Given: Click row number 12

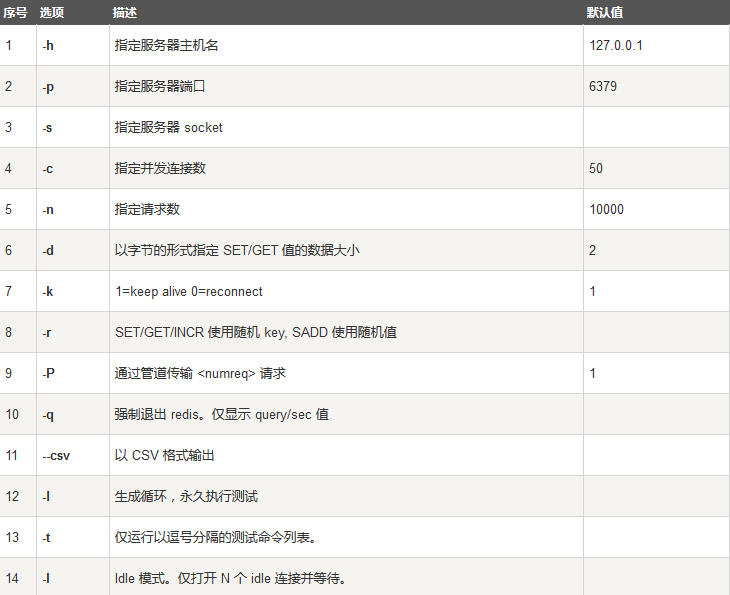Looking at the screenshot, I should click(12, 496).
